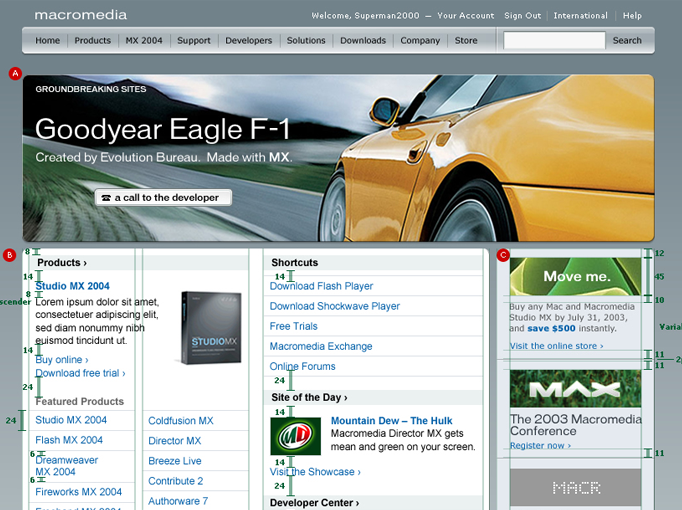Viewport: 682px width, 510px height.
Task: Click the red B annotation marker
Action: pyautogui.click(x=10, y=255)
